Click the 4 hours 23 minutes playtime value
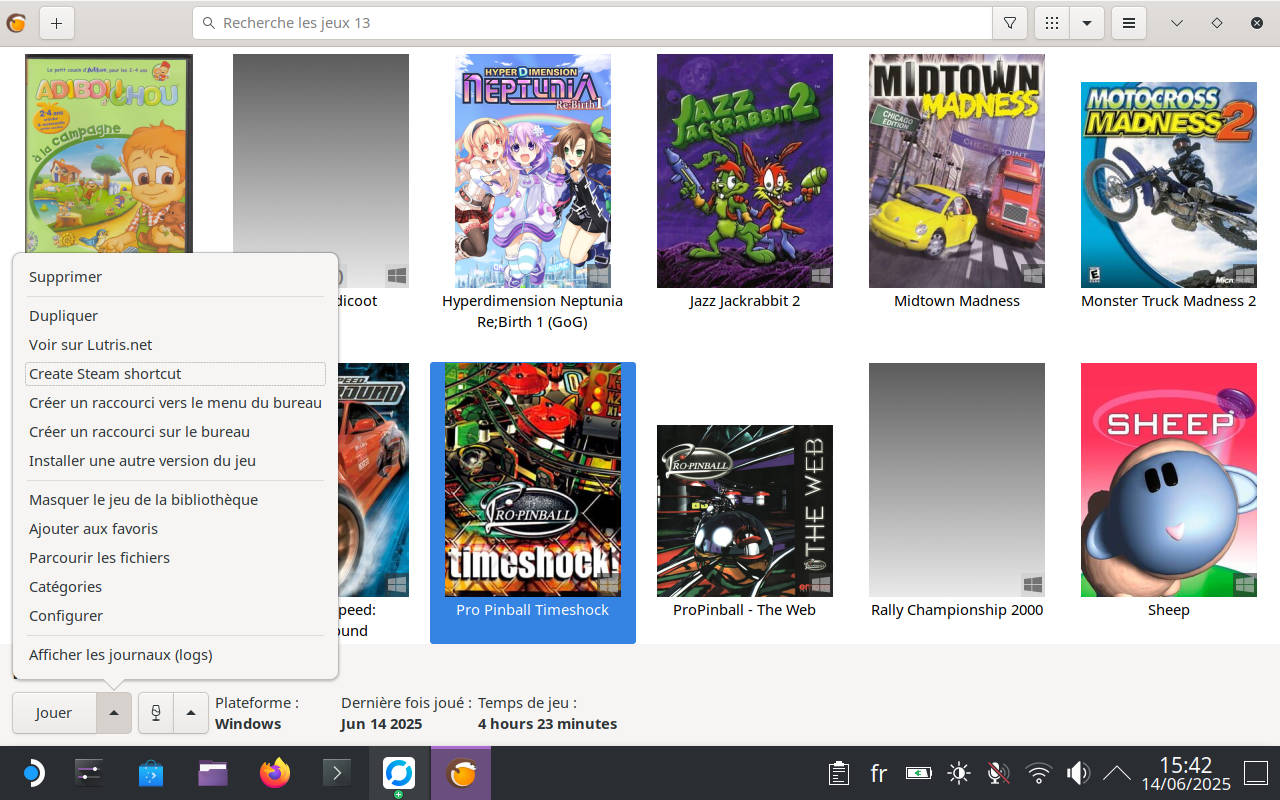Image resolution: width=1280 pixels, height=800 pixels. click(x=547, y=724)
